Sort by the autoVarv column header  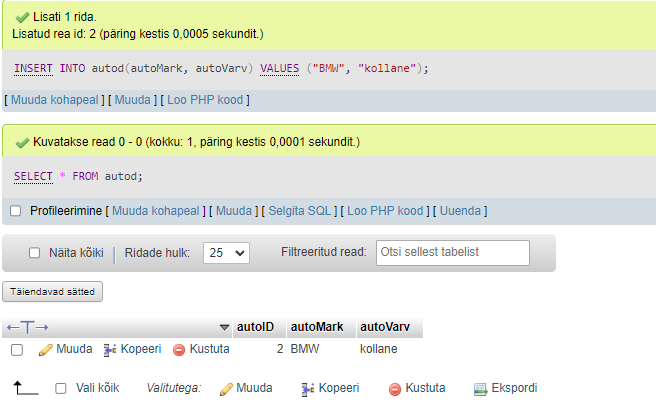tap(384, 327)
